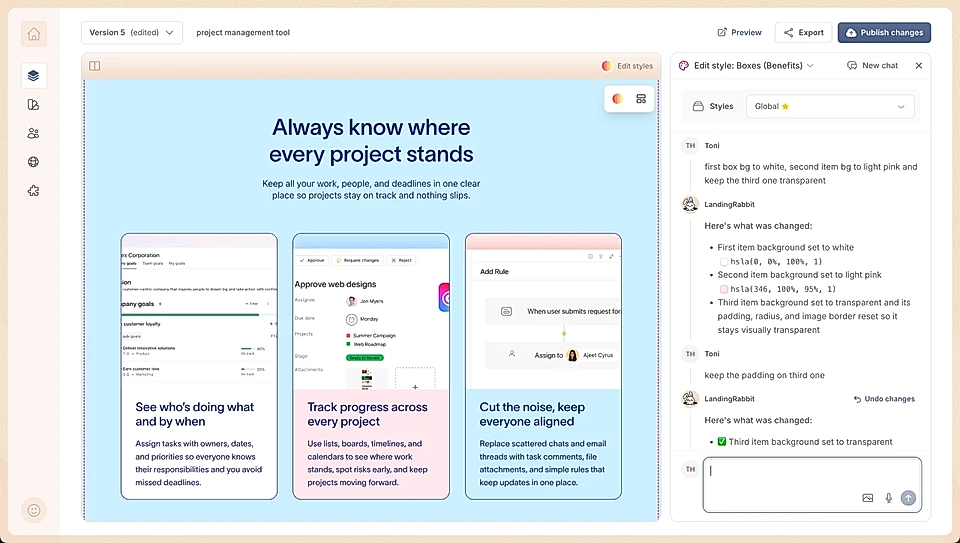Click 'Cut the noise, keep everyone aligned' title
The height and width of the screenshot is (543, 960).
pos(532,414)
